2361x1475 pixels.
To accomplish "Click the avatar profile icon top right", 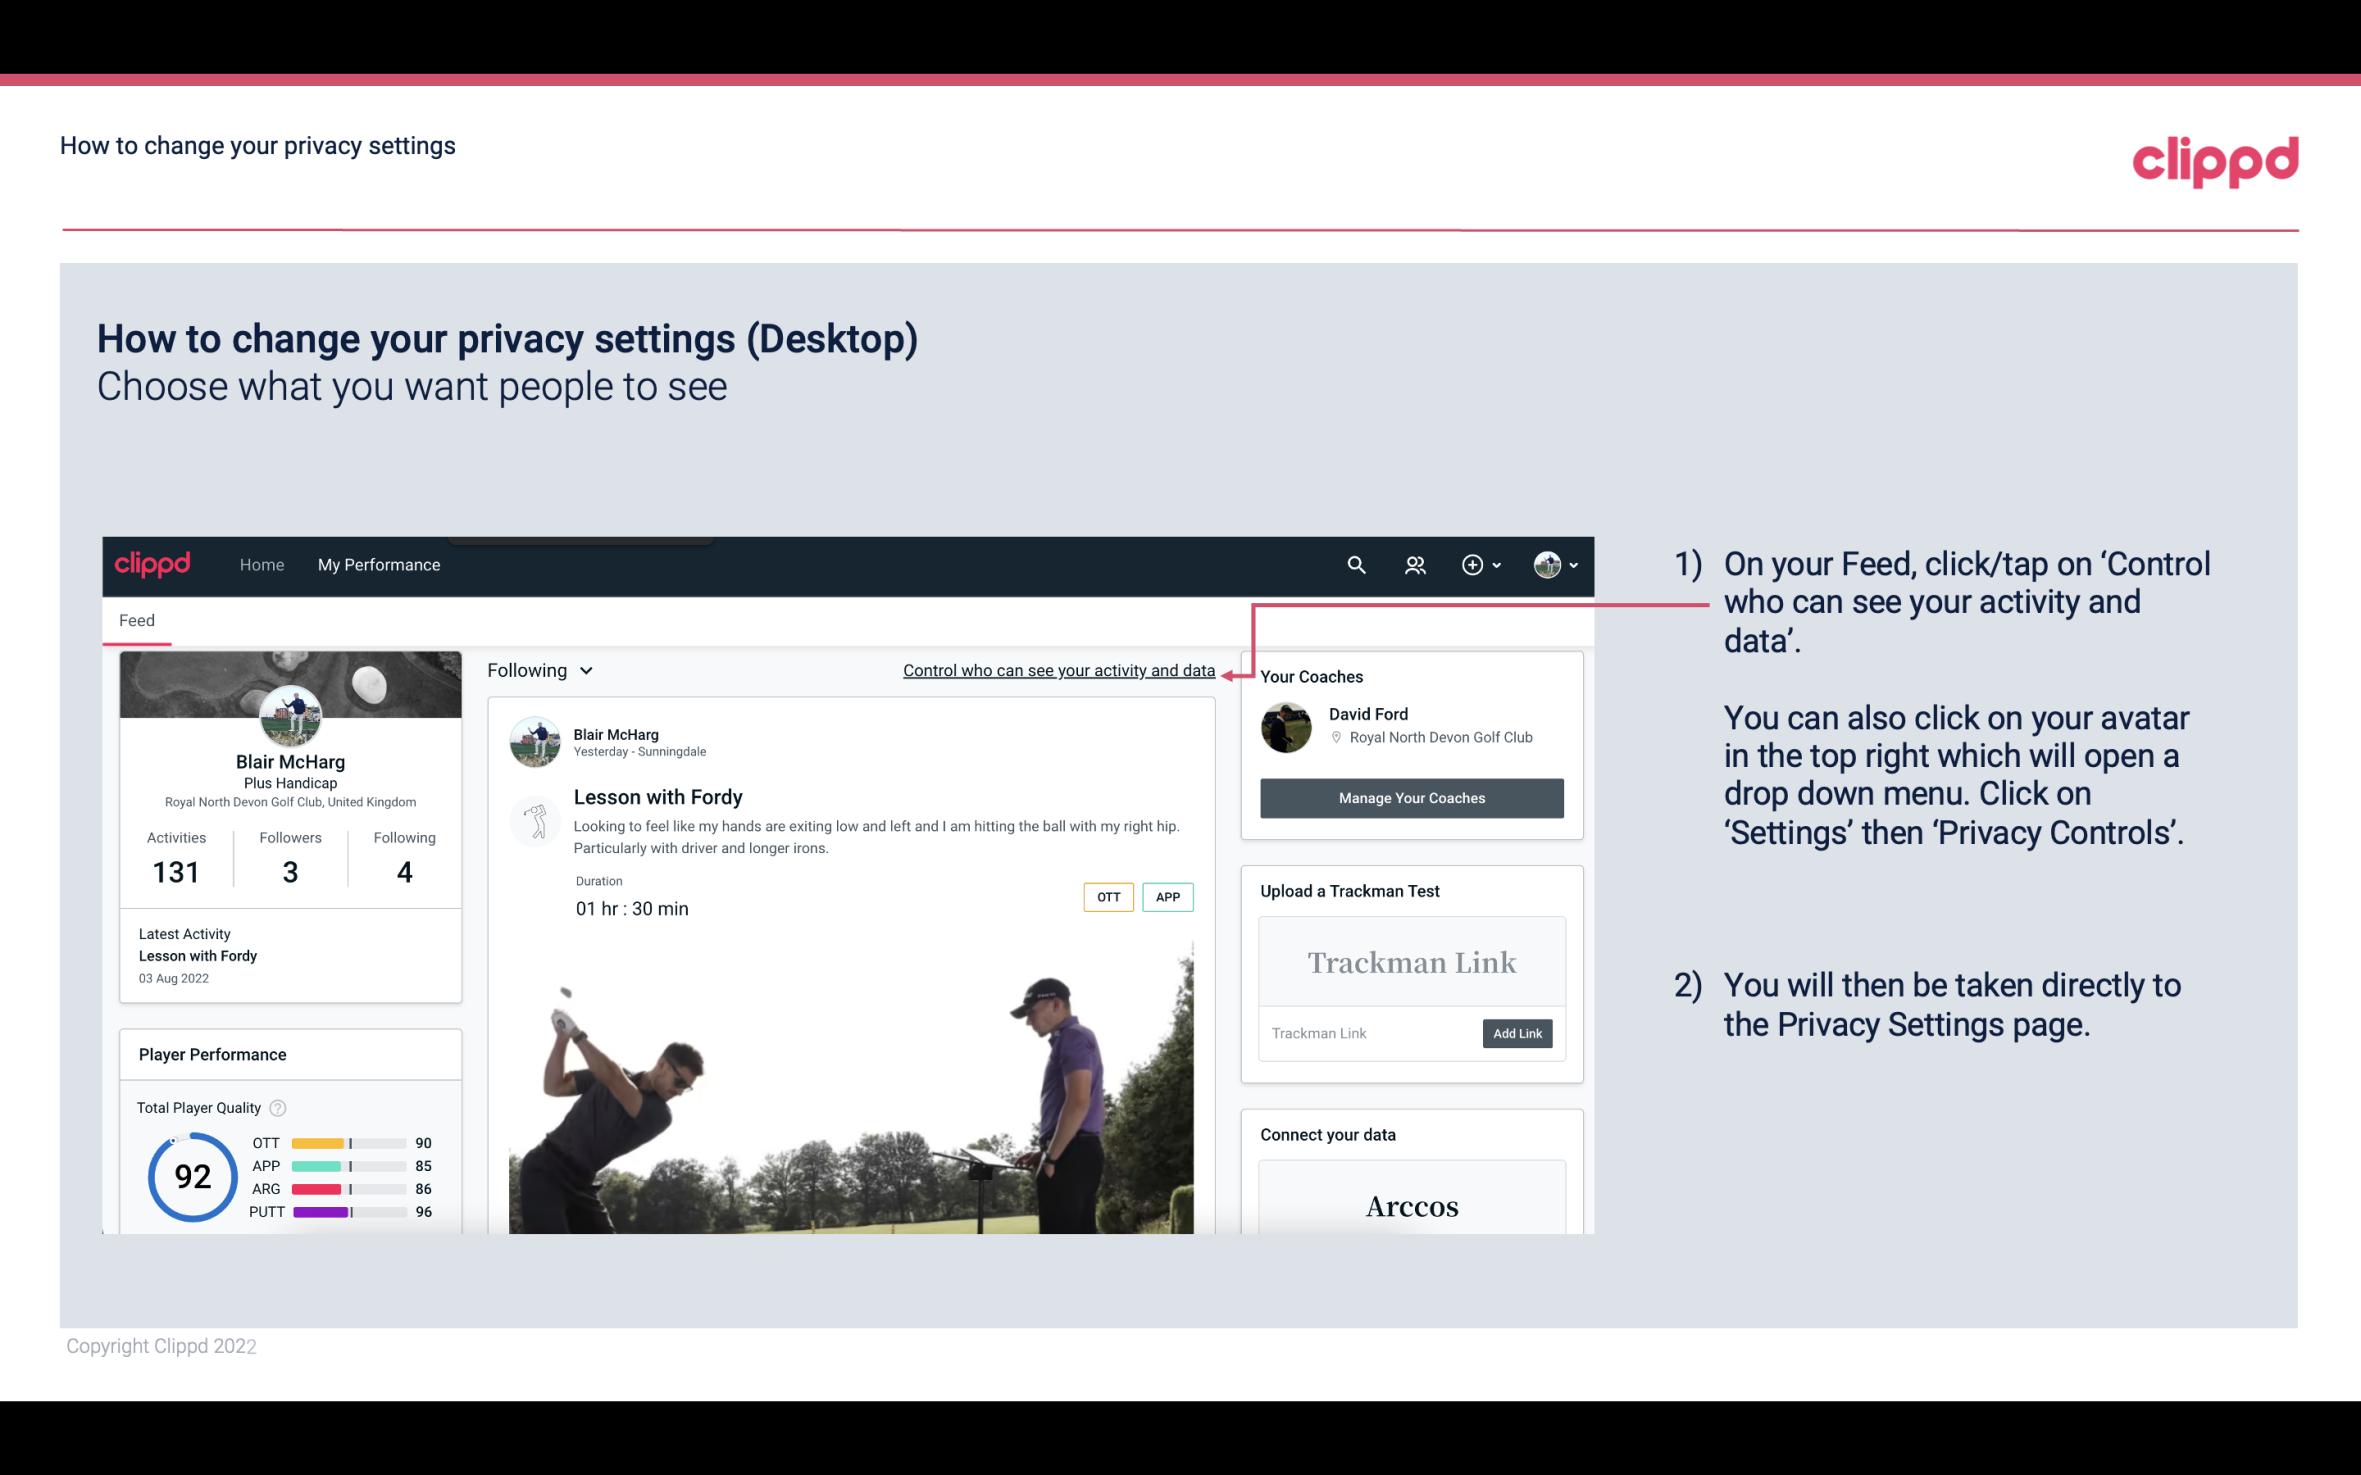I will pos(1546,564).
